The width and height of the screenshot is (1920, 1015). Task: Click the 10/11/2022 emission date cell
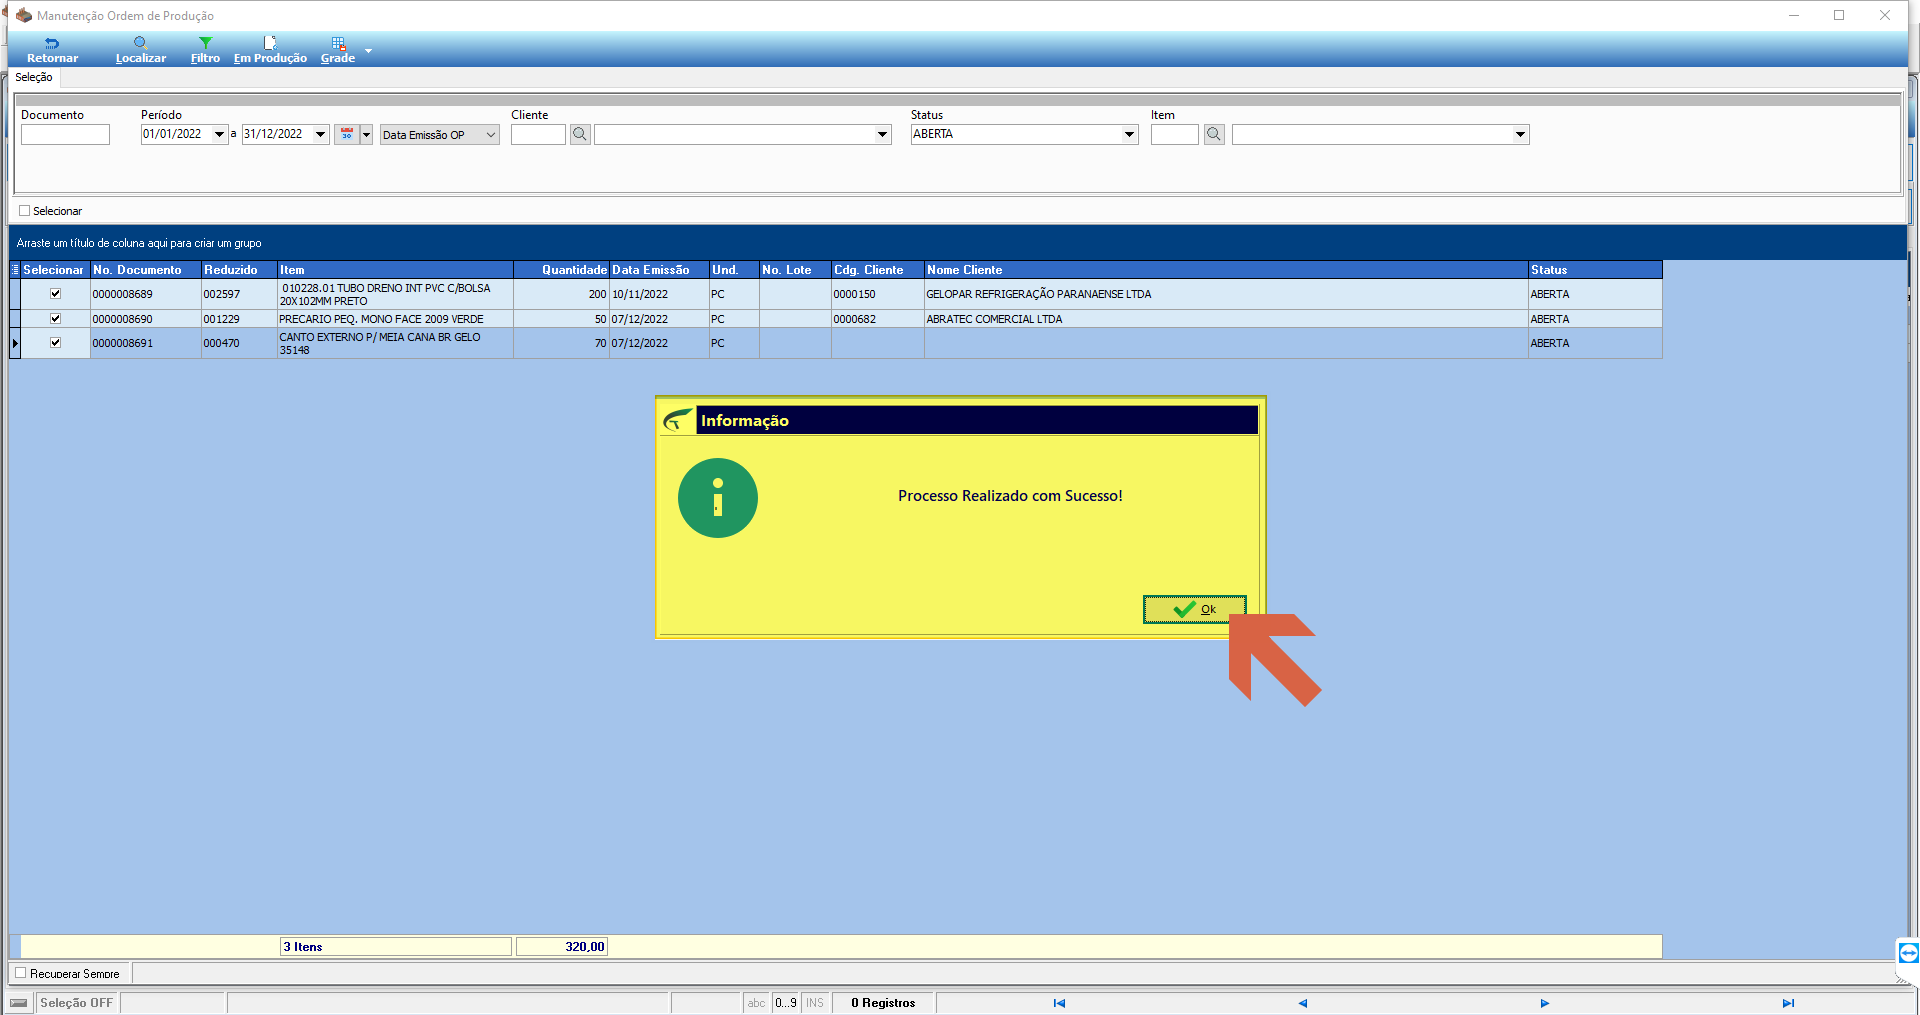[659, 294]
